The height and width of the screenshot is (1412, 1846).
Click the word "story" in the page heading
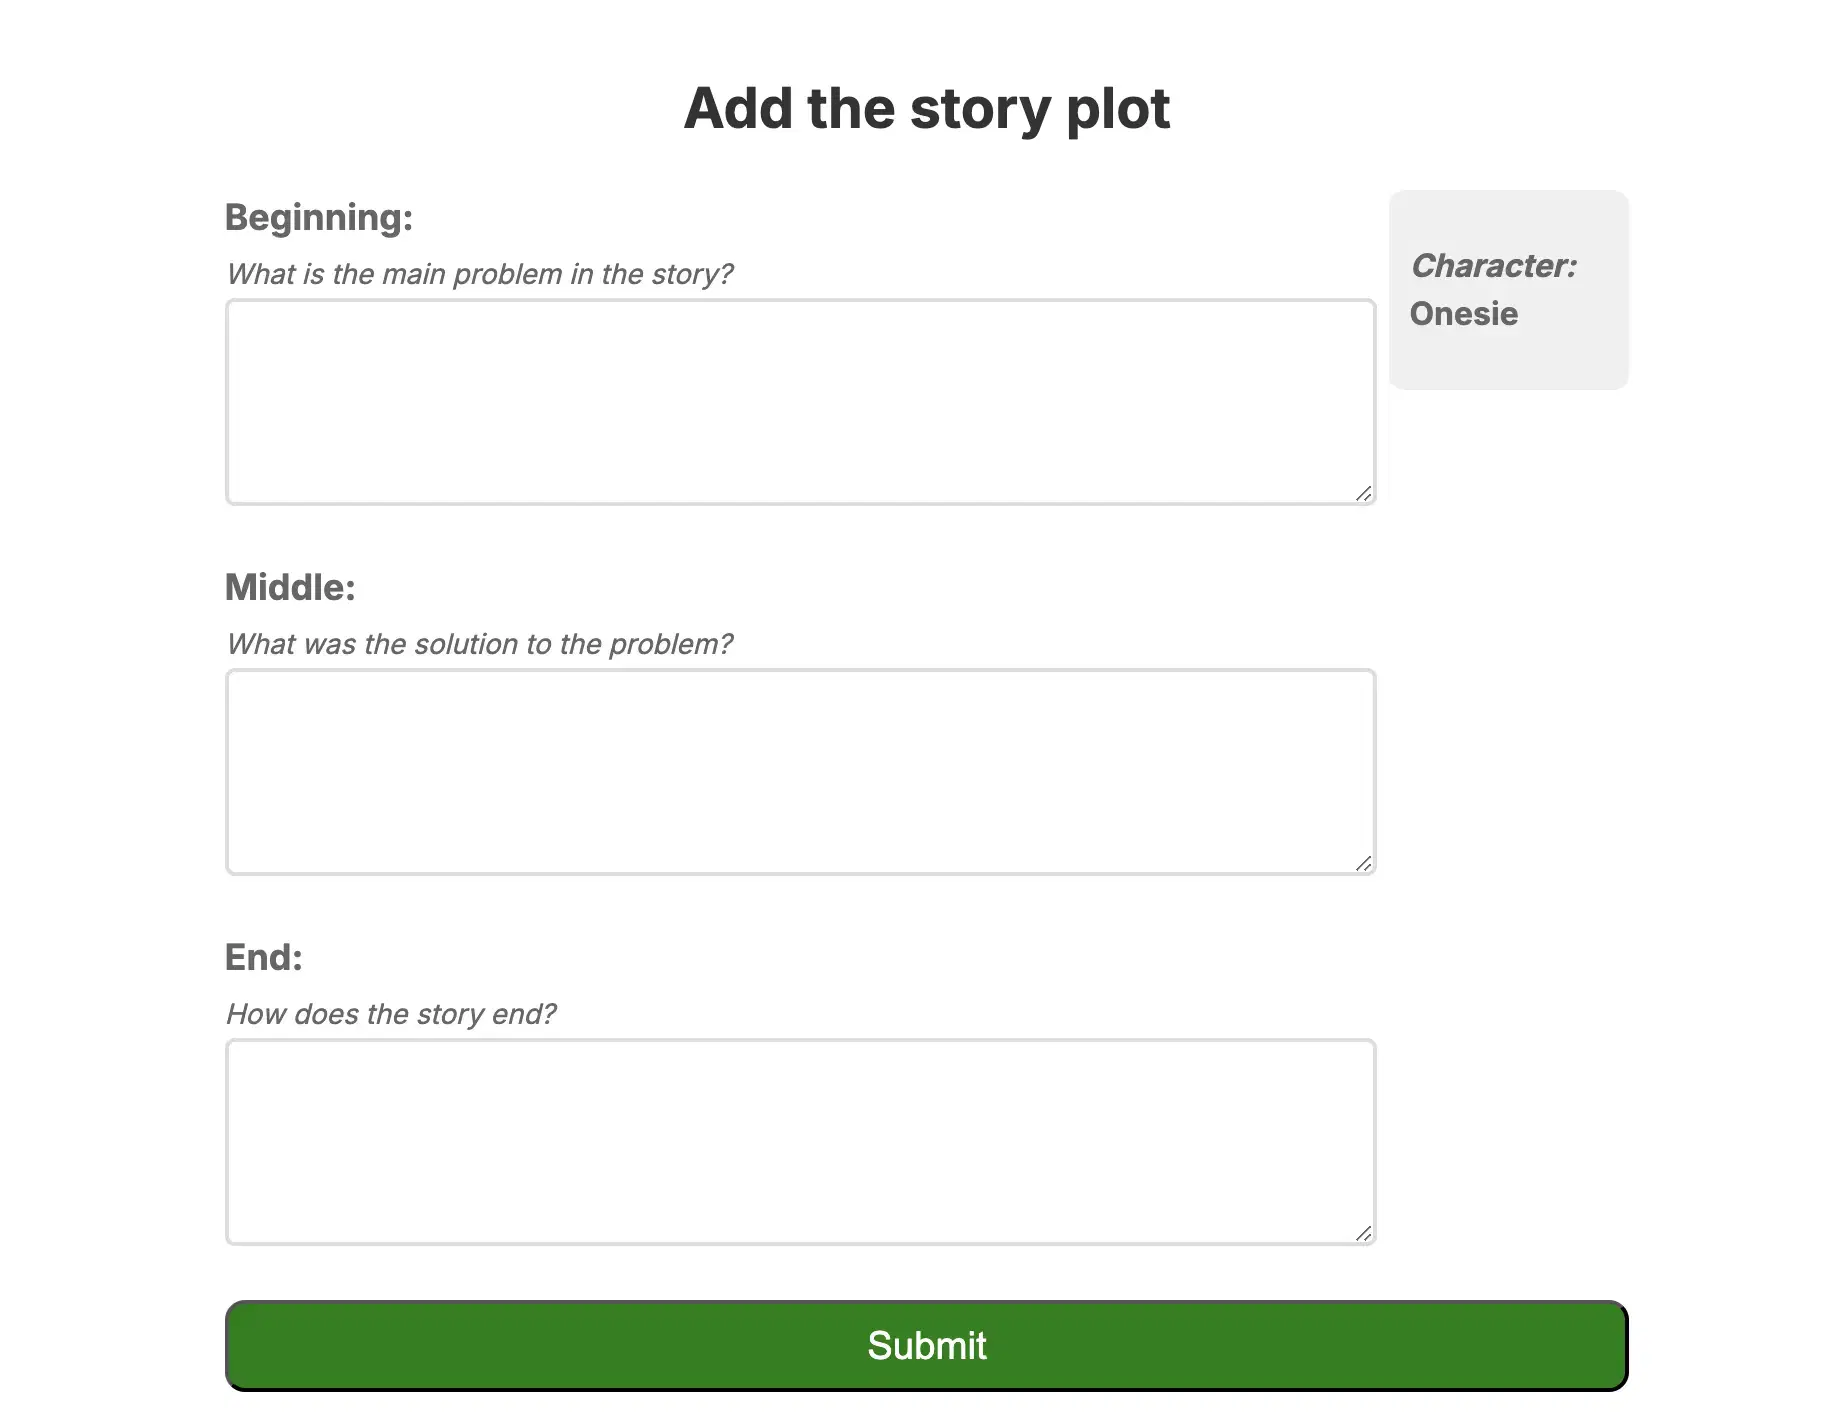979,108
